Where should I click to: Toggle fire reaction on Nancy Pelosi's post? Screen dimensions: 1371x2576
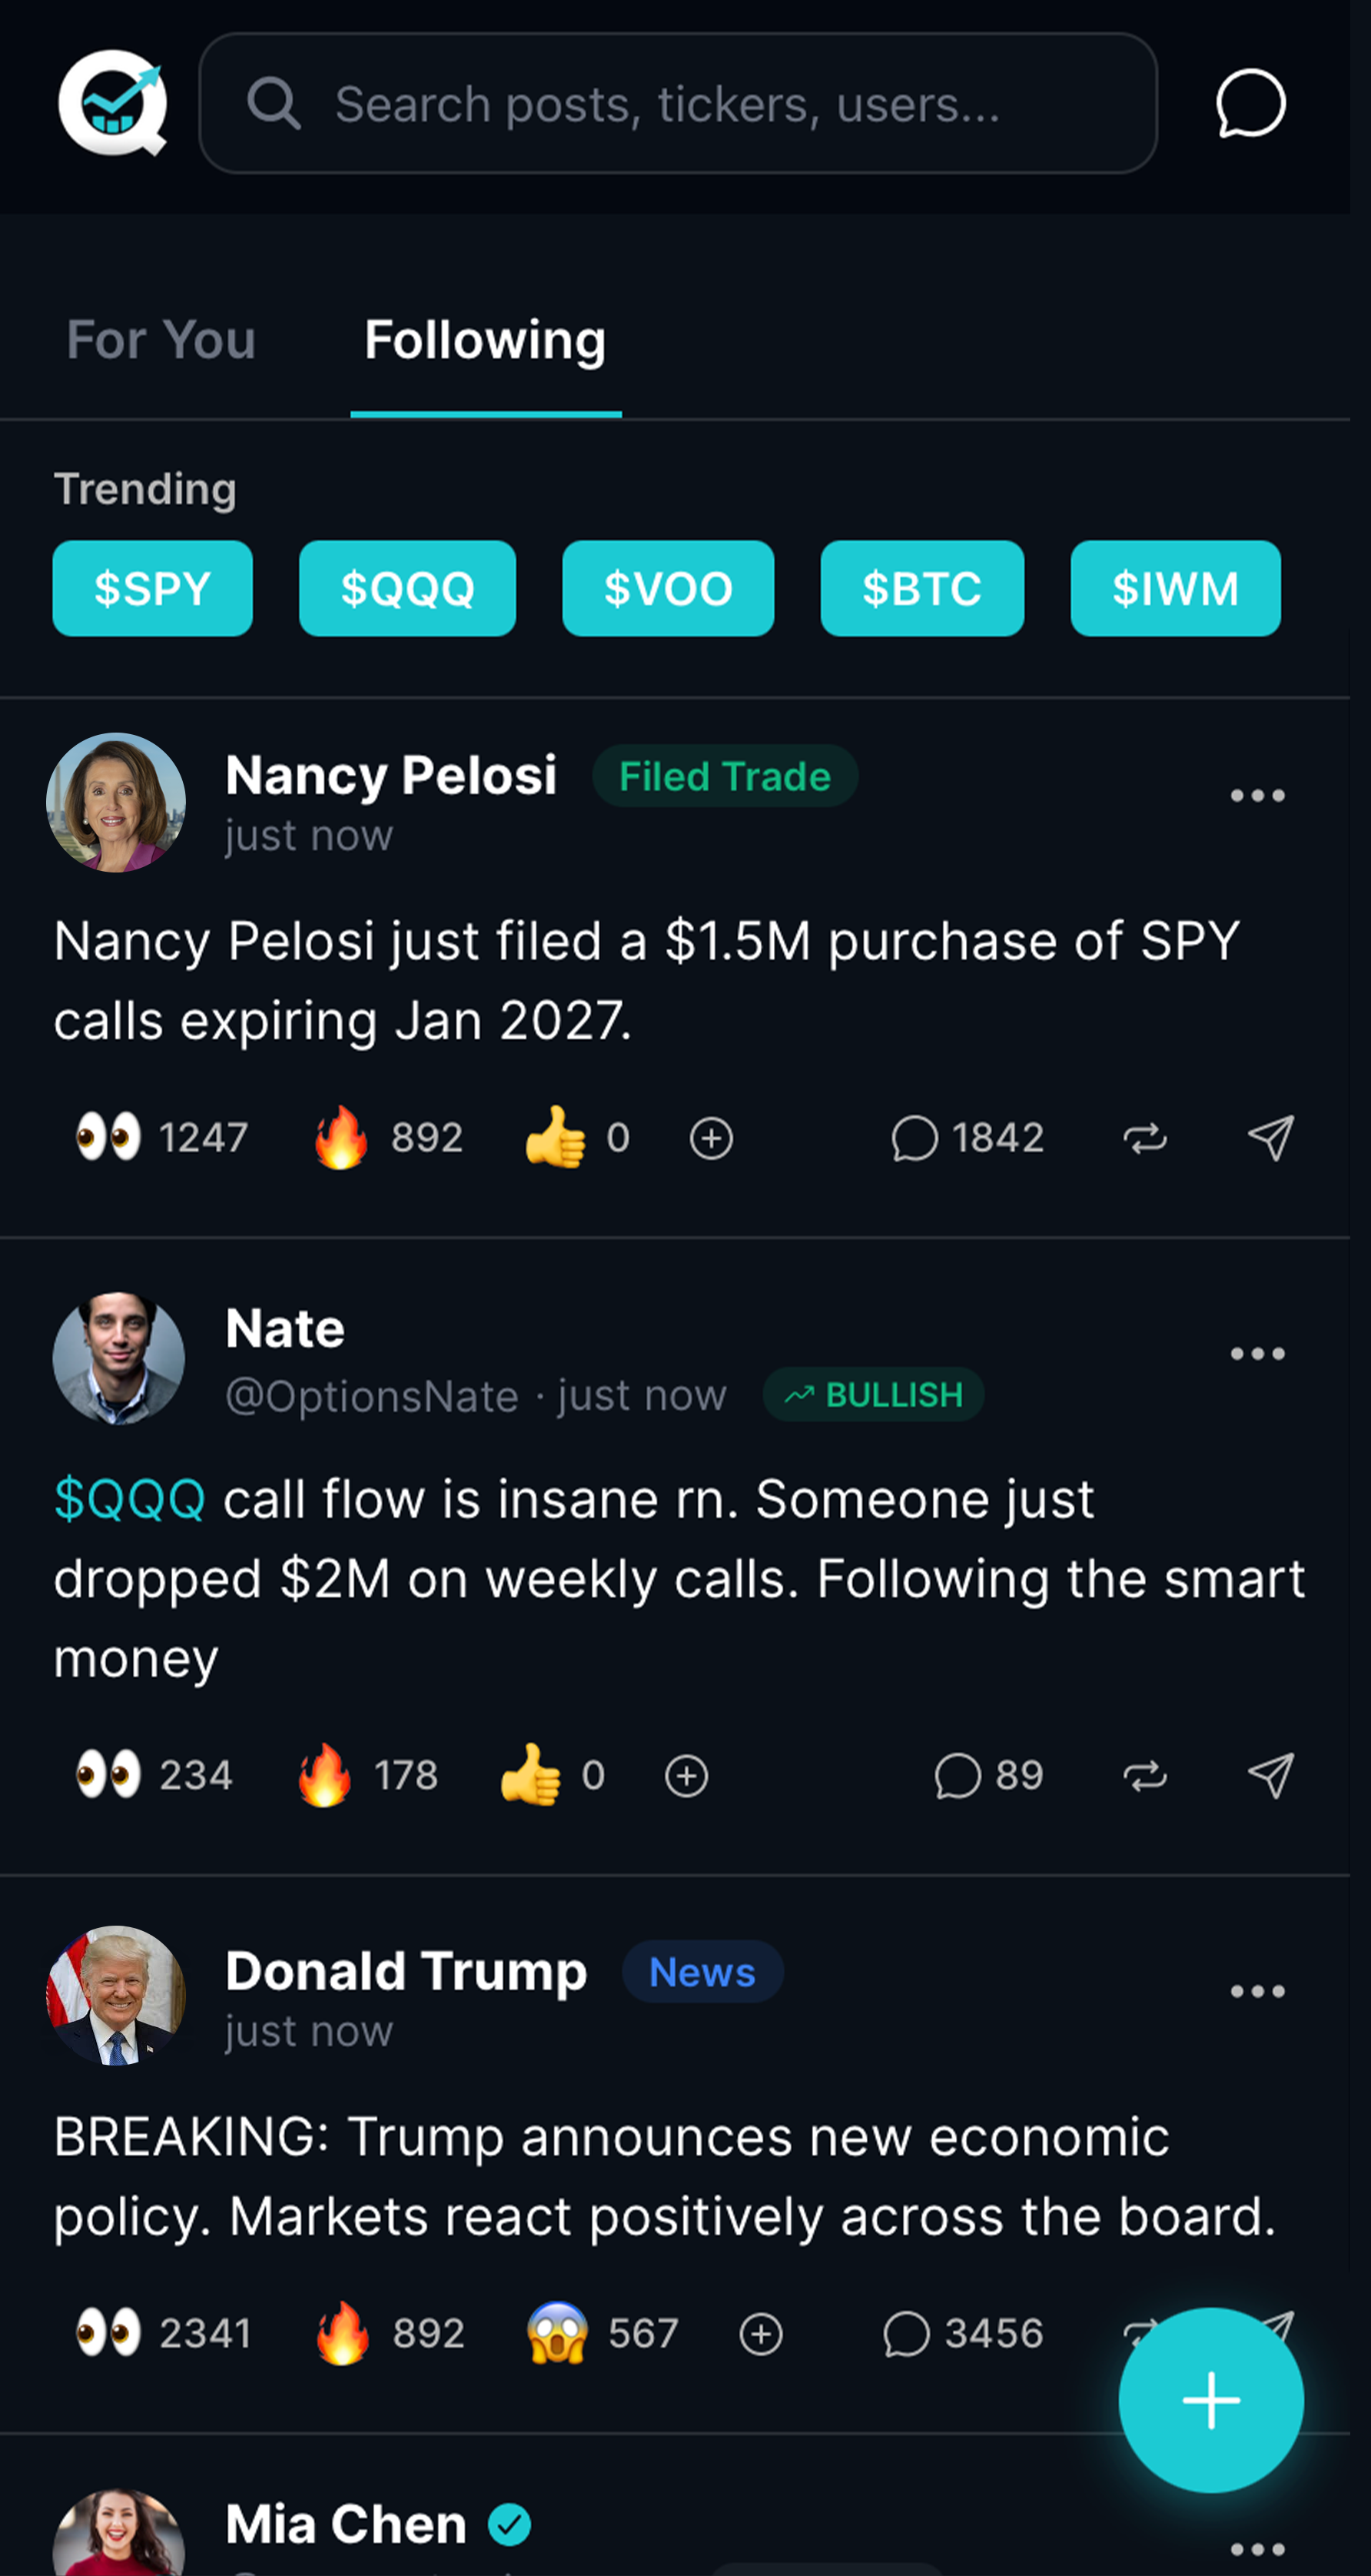tap(388, 1138)
